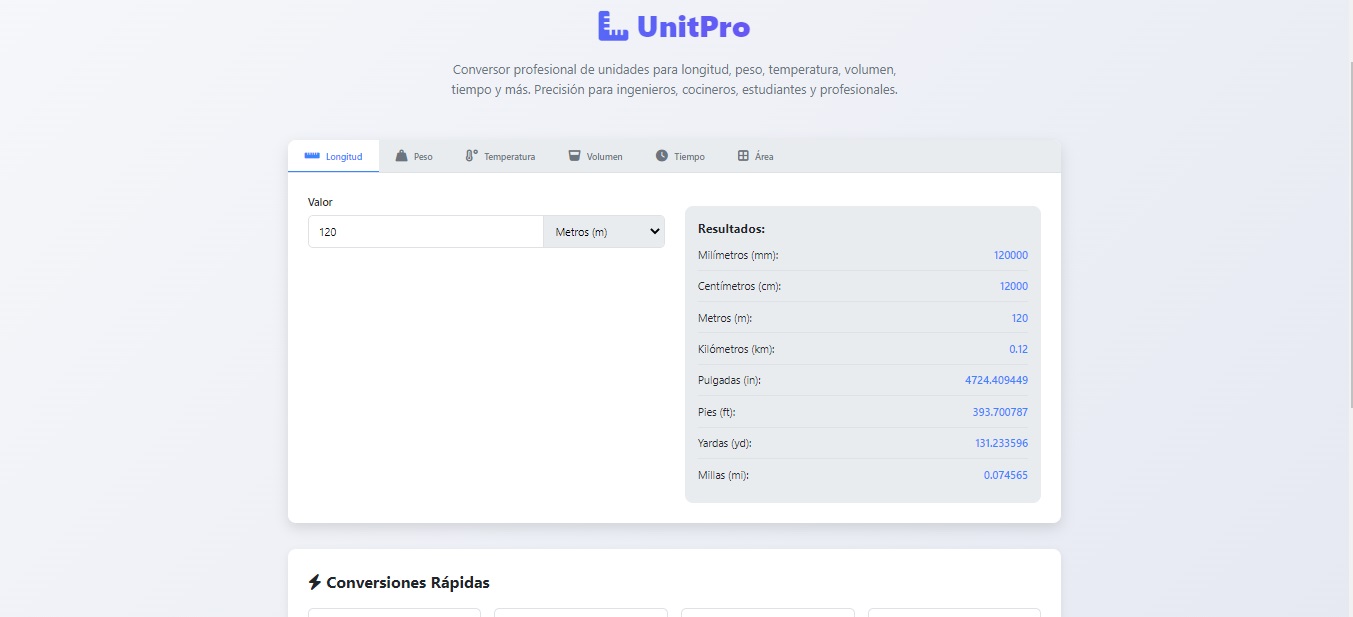Select the Valor input field

(425, 231)
